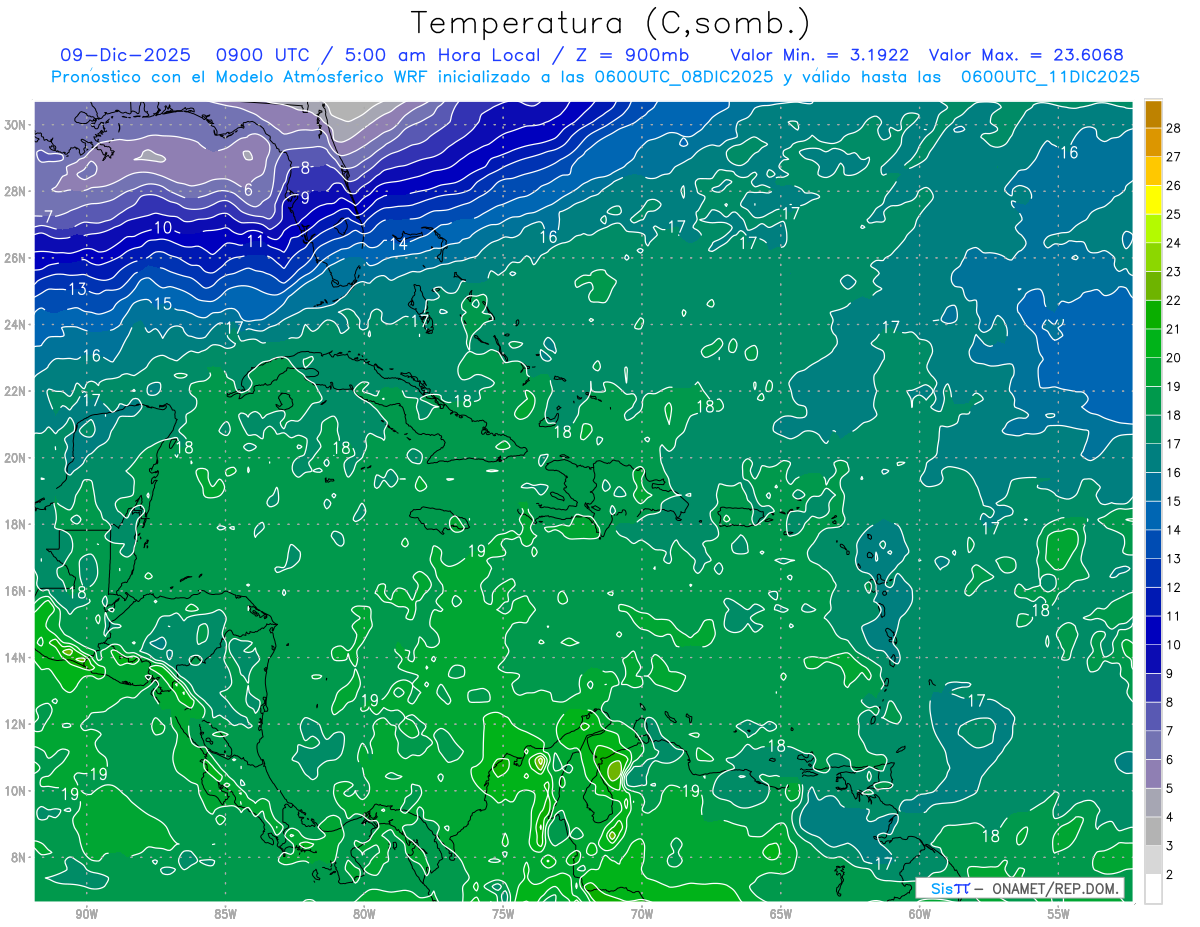Click the 60W longitude axis label

click(x=920, y=914)
